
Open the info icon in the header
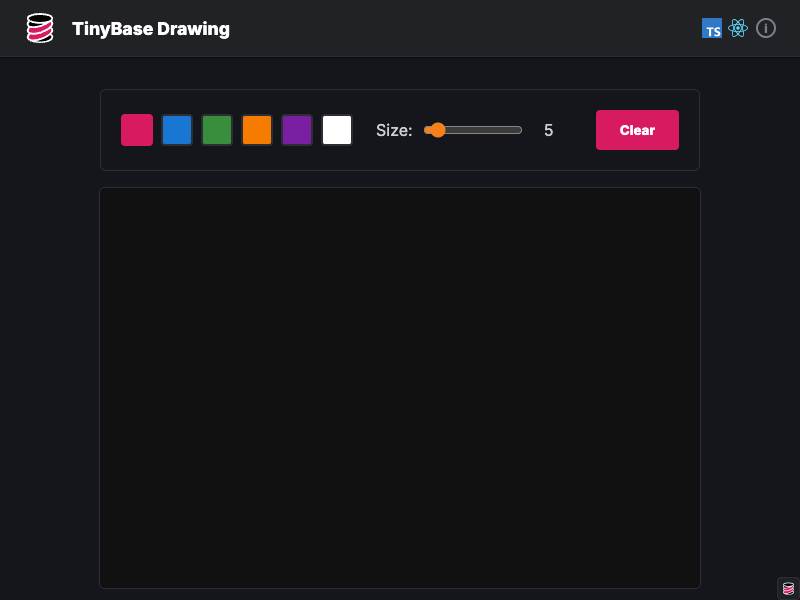[766, 28]
